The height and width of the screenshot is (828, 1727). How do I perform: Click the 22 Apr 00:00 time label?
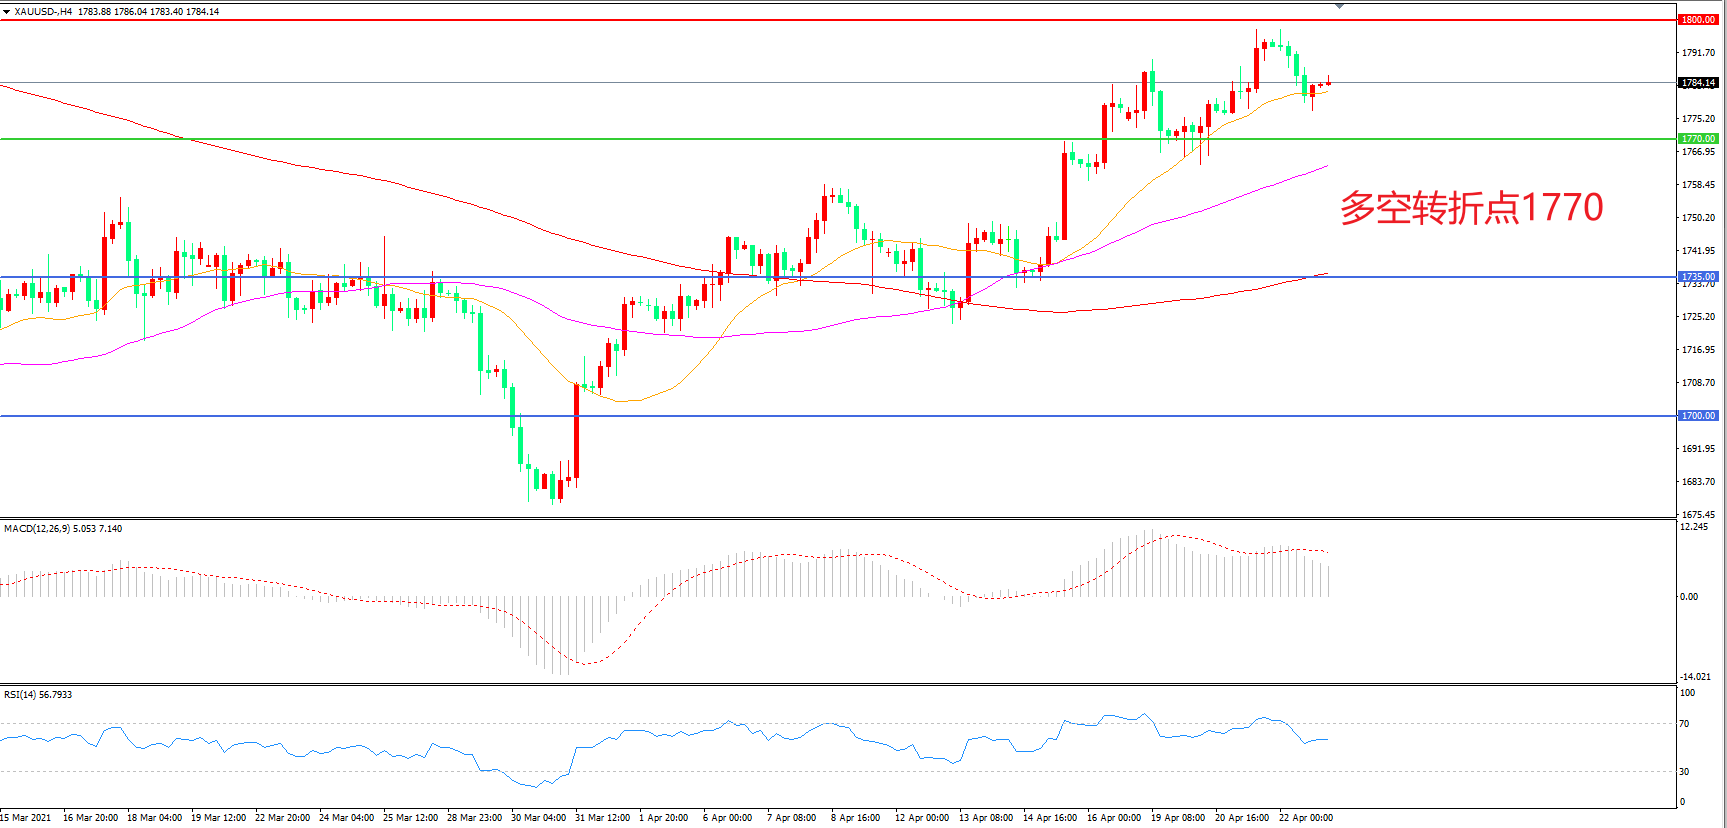pyautogui.click(x=1305, y=818)
